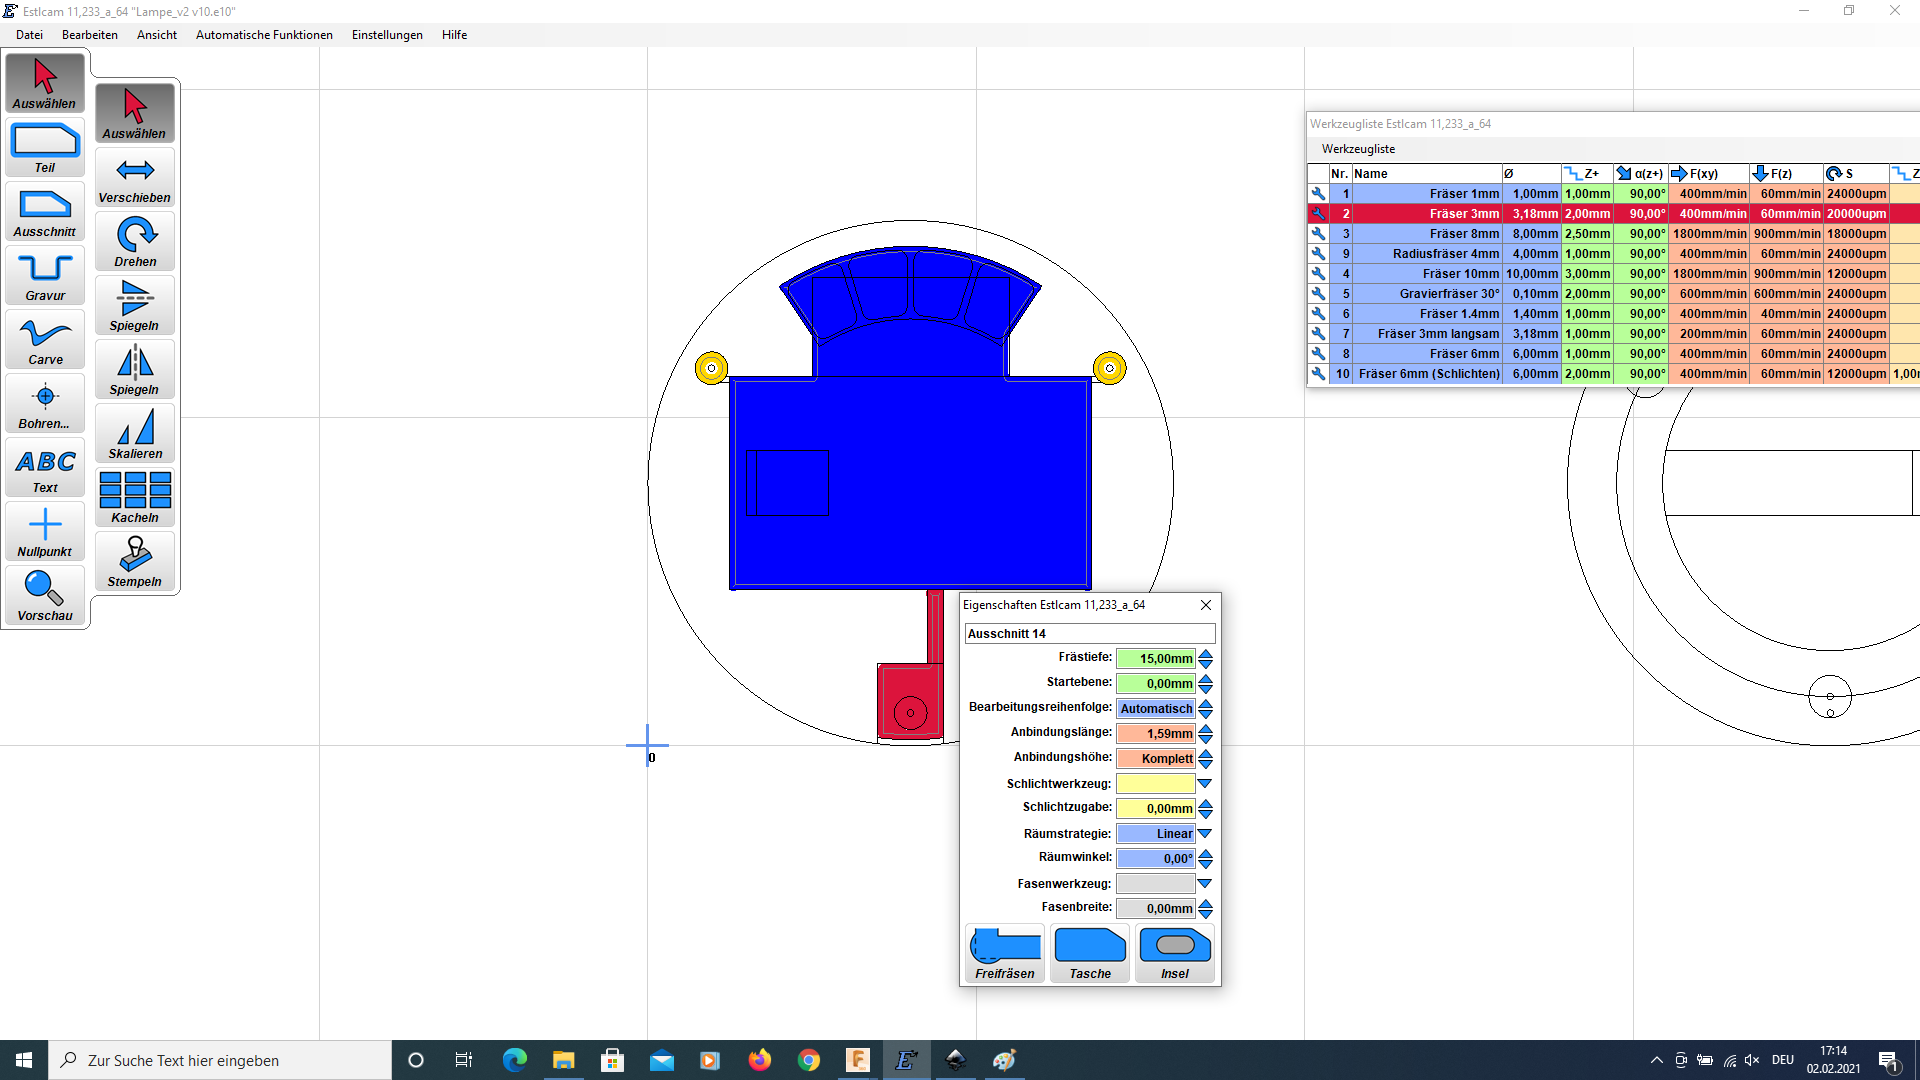Select Fräser 8mm row in tool list

[1463, 234]
